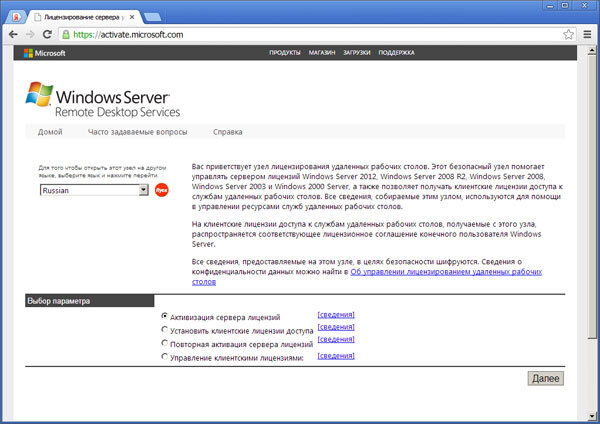The image size is (600, 424).
Task: Maximize the browser window
Action: 565,6
